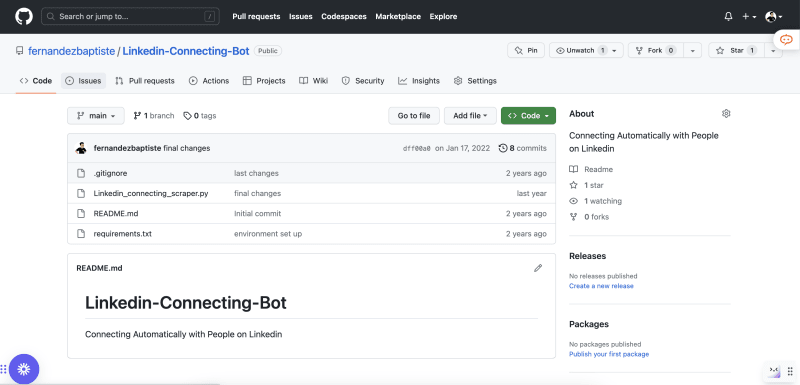Expand the Star lists dropdown arrow
Viewport: 800px width, 385px height.
click(x=773, y=50)
